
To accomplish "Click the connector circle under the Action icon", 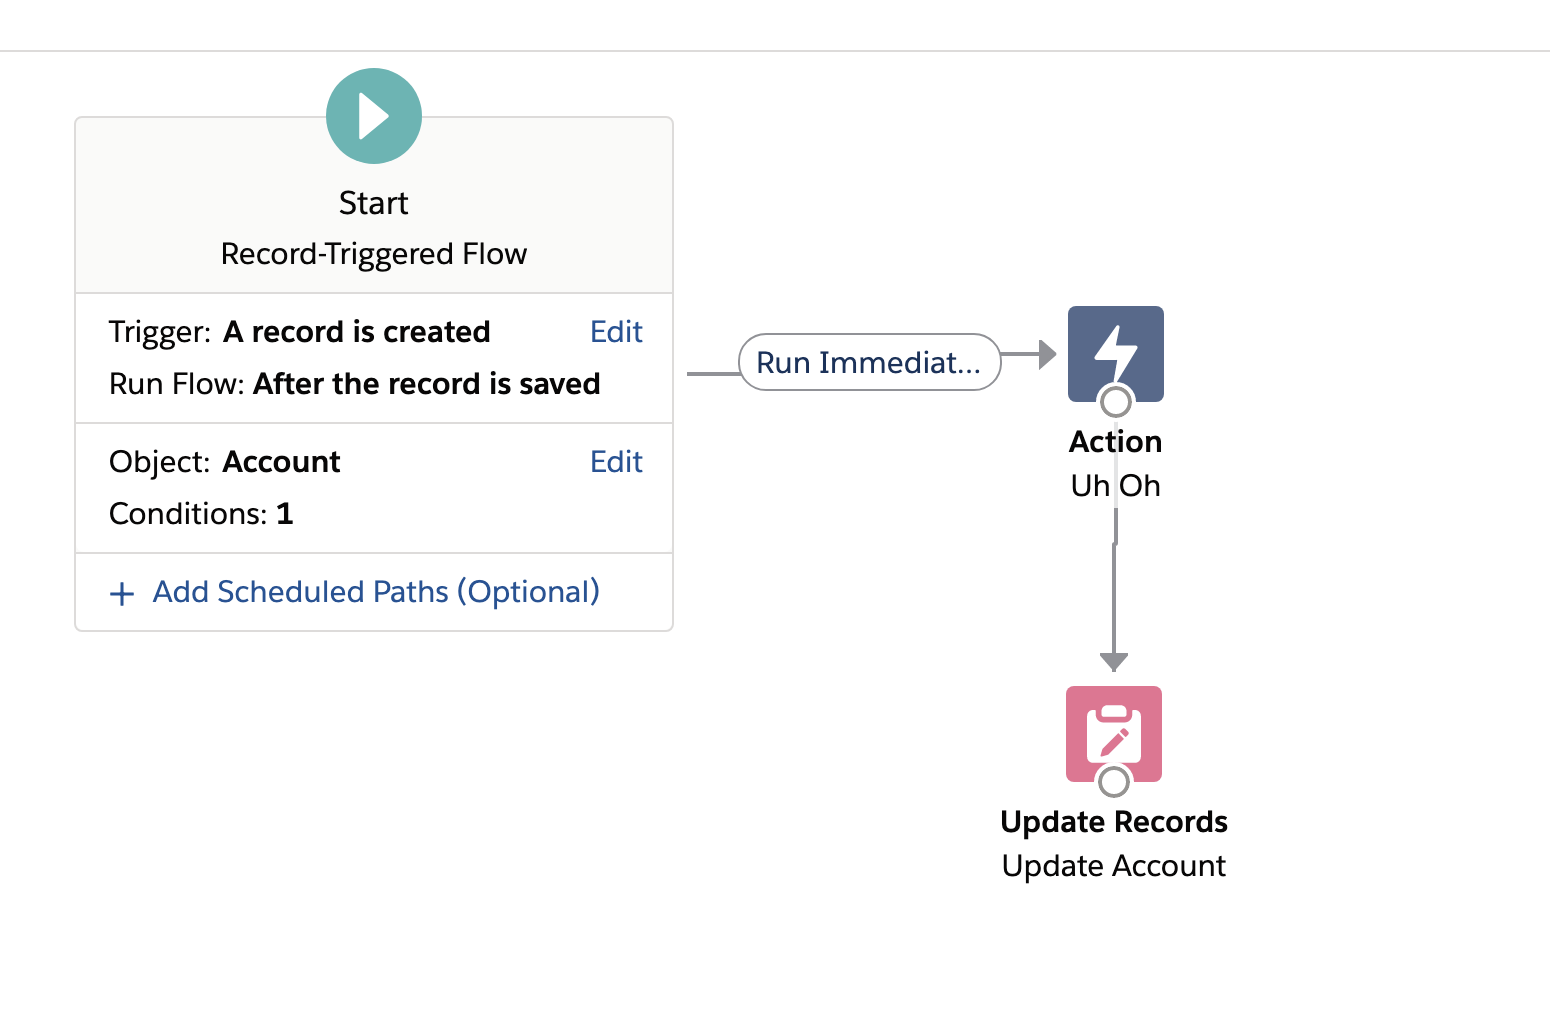I will [1115, 402].
